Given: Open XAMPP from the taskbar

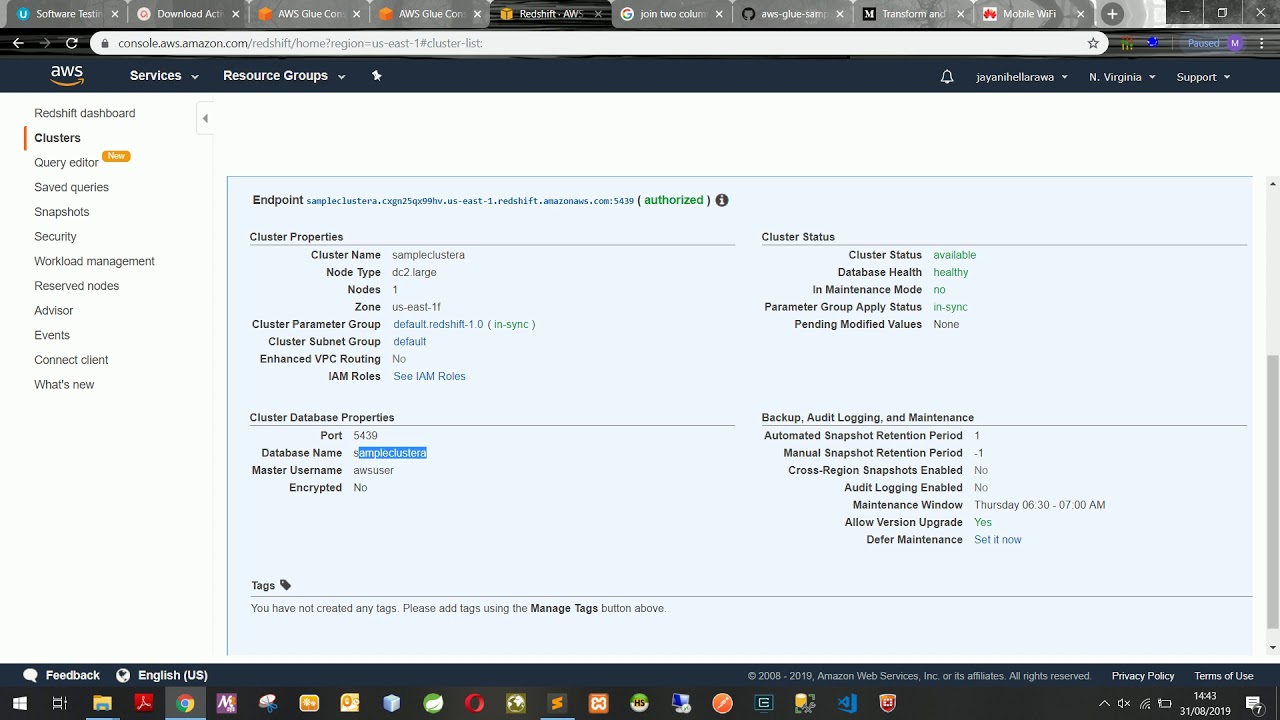Looking at the screenshot, I should coord(598,703).
